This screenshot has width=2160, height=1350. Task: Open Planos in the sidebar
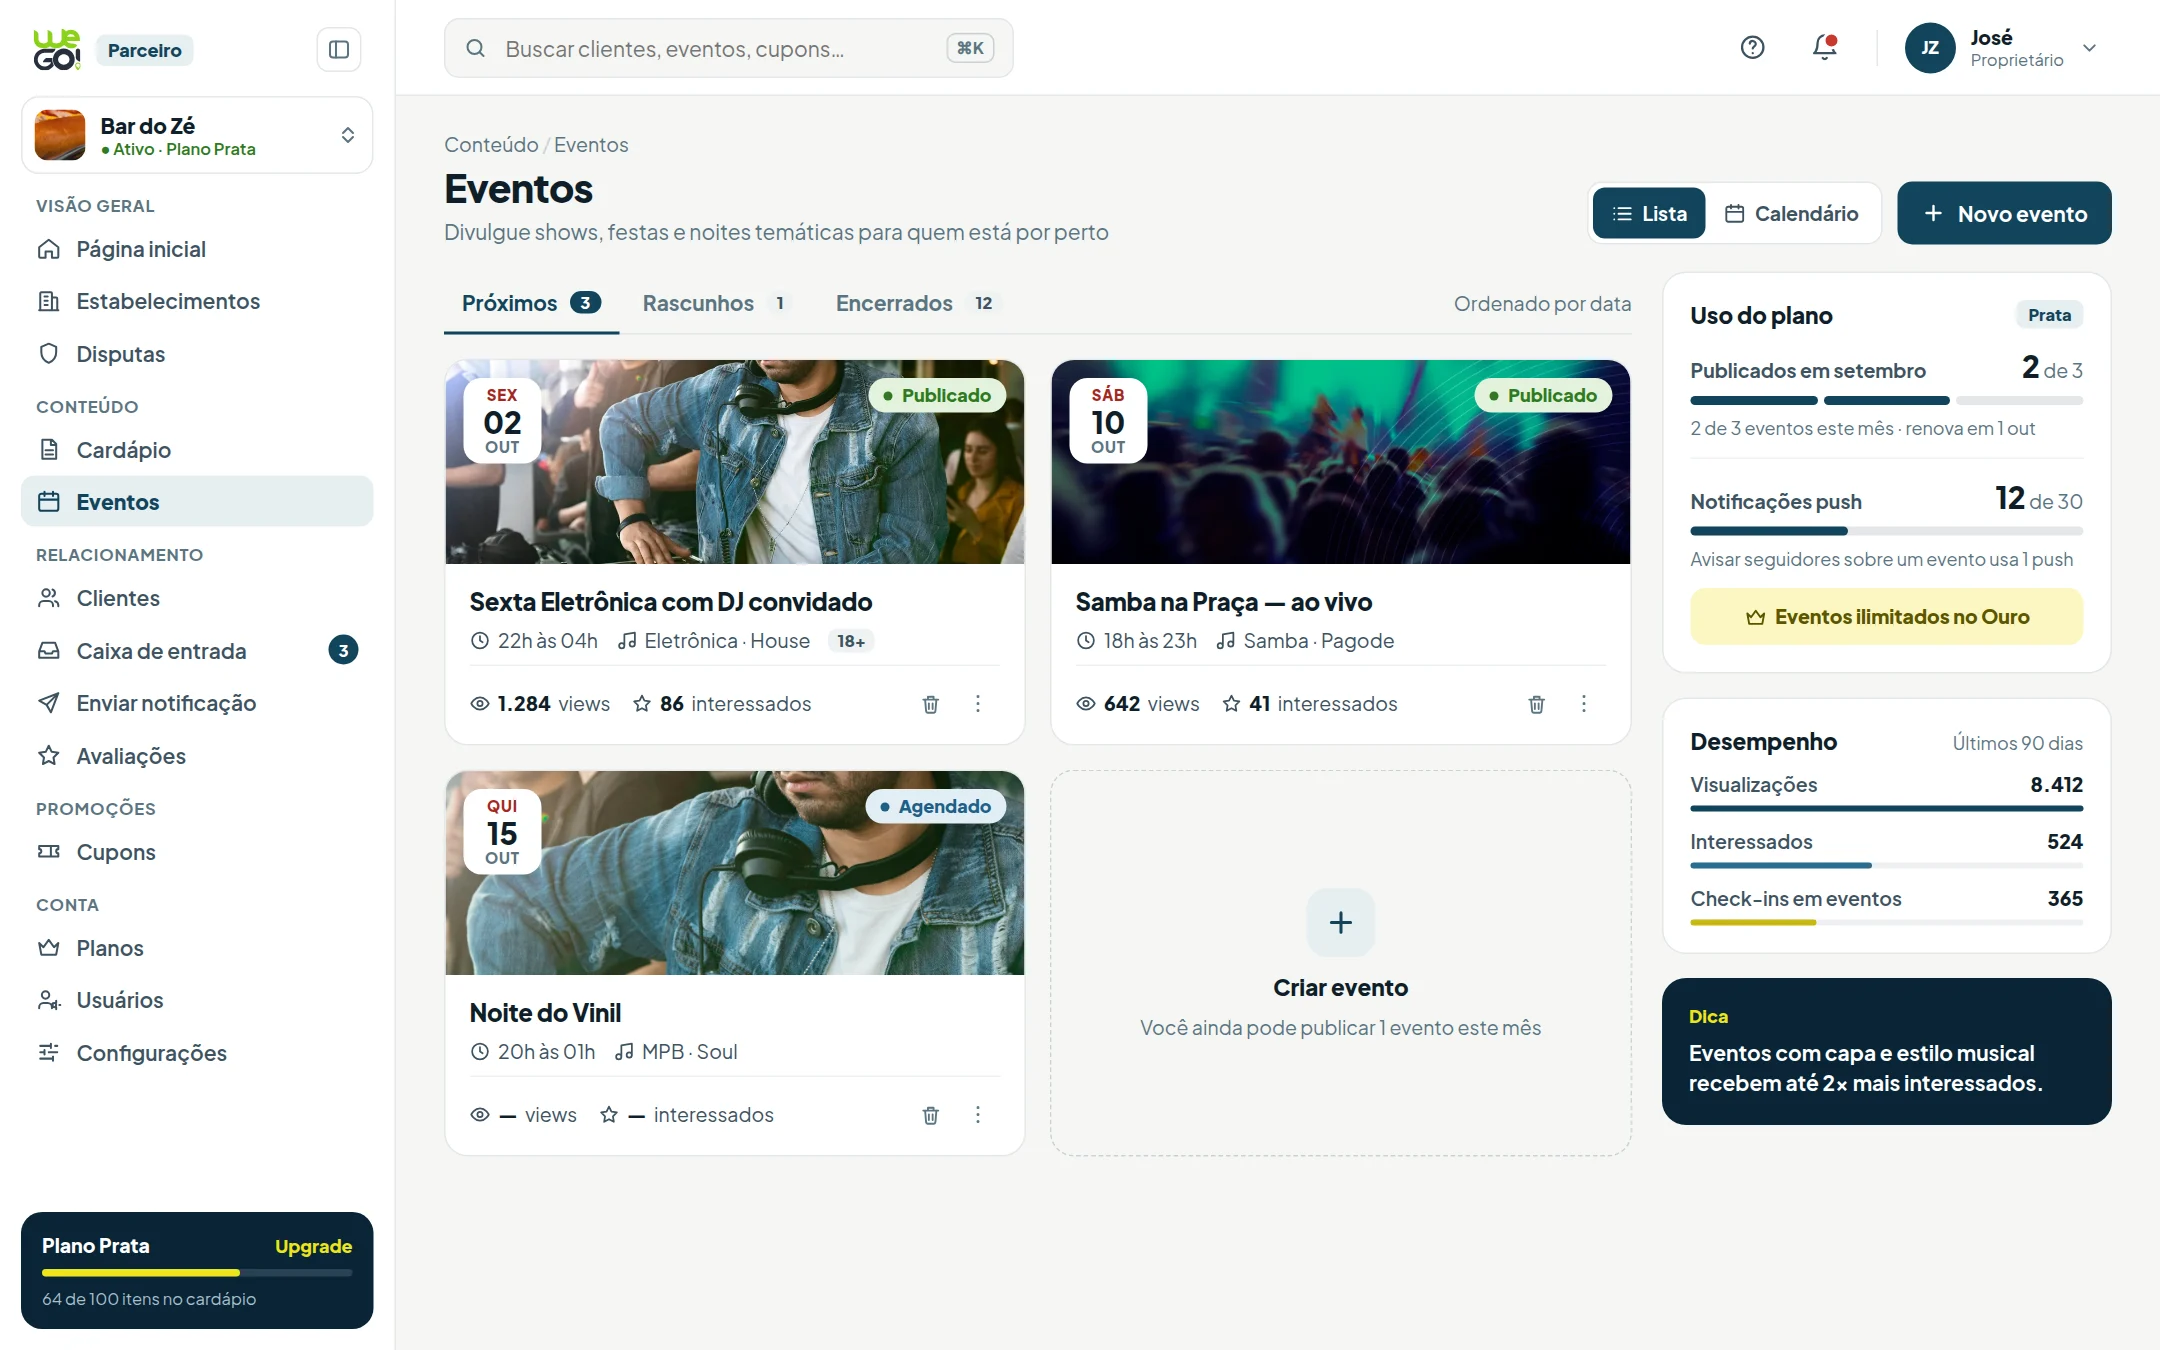197,948
